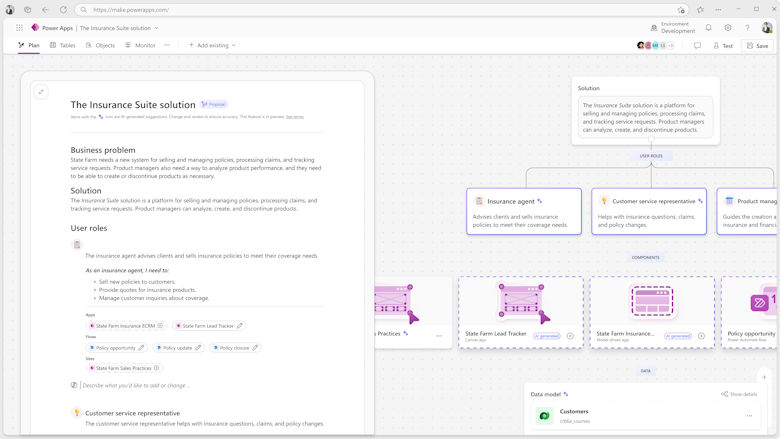Open the settings gear in the header
780x439 pixels.
[728, 28]
